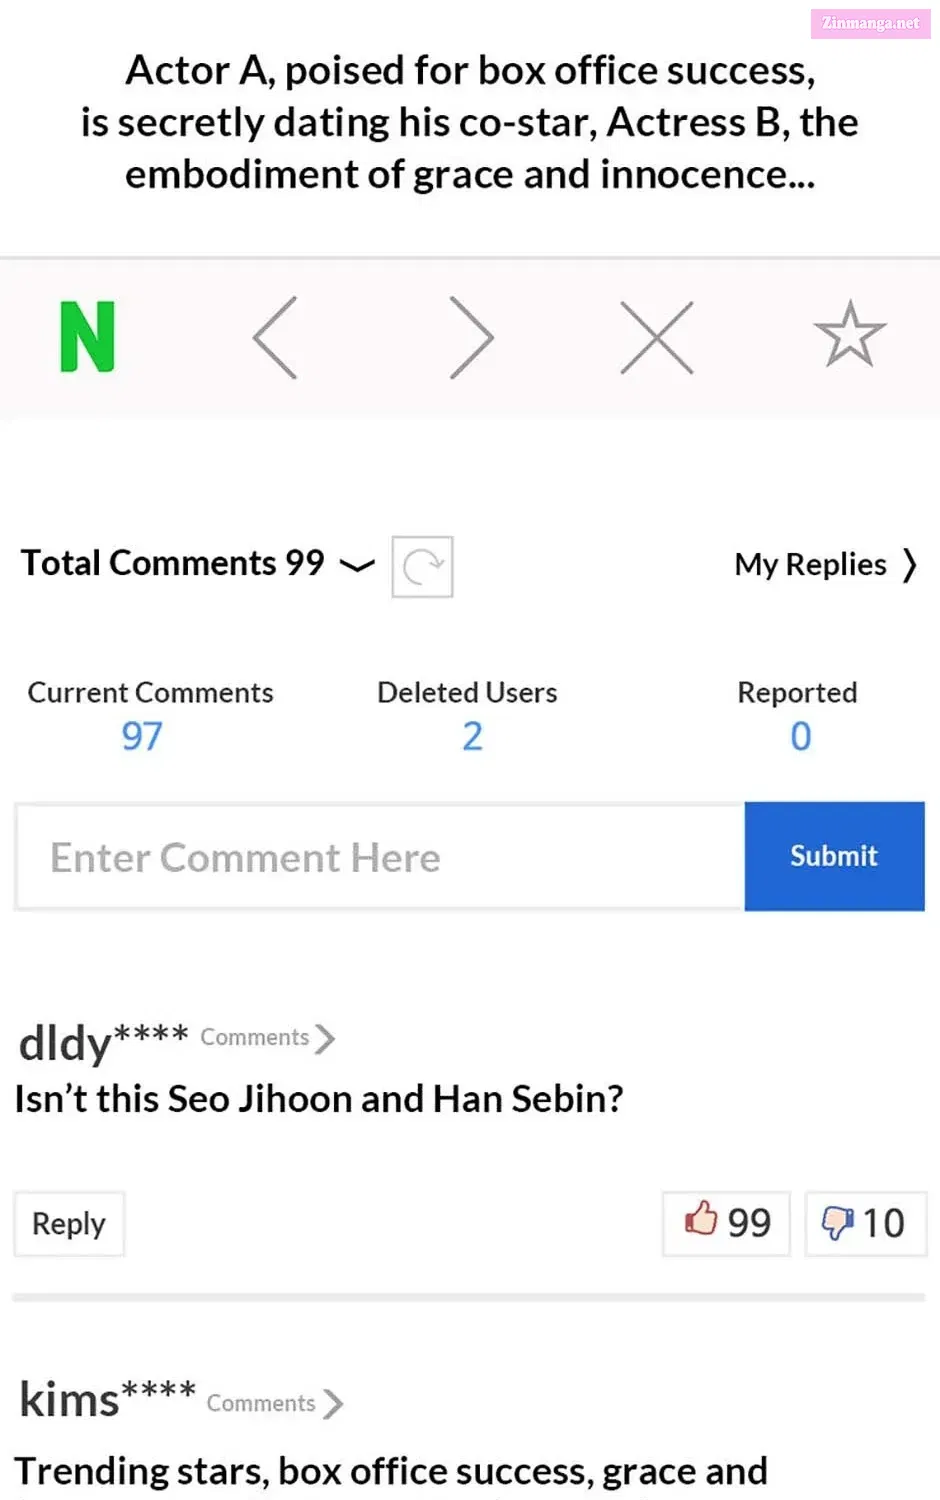Image resolution: width=940 pixels, height=1500 pixels.
Task: Open the kims**** user profile
Action: tap(107, 1399)
